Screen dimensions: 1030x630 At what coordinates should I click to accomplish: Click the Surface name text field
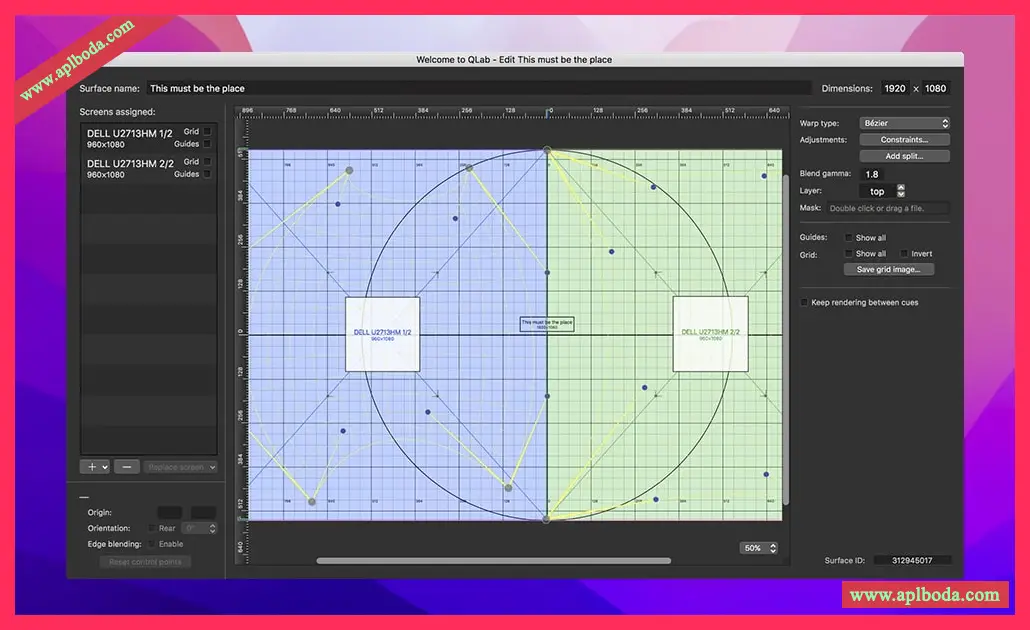point(478,88)
